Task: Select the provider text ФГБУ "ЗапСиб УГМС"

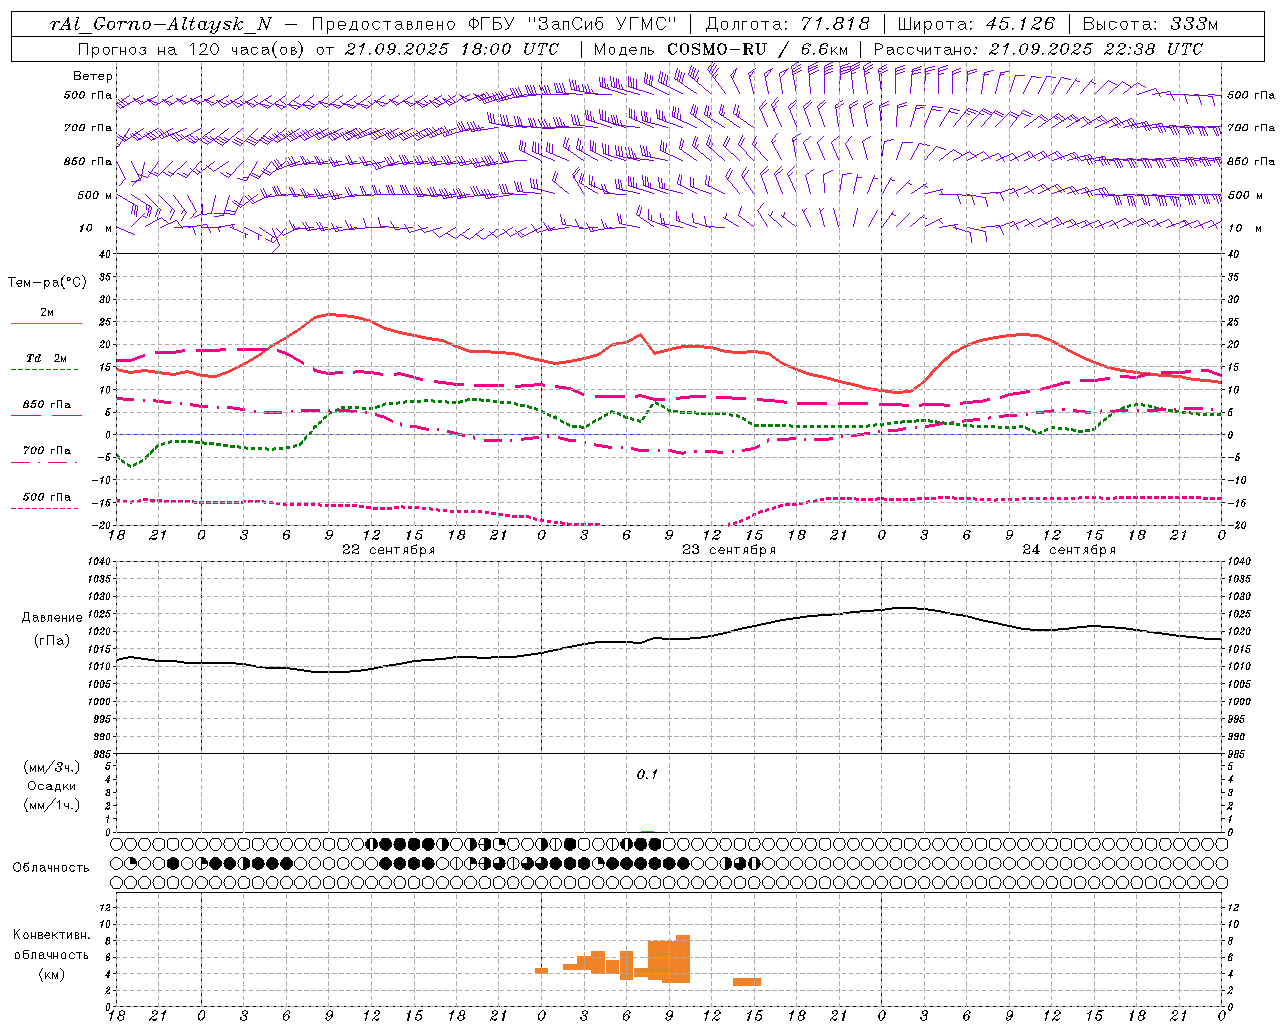Action: [572, 24]
